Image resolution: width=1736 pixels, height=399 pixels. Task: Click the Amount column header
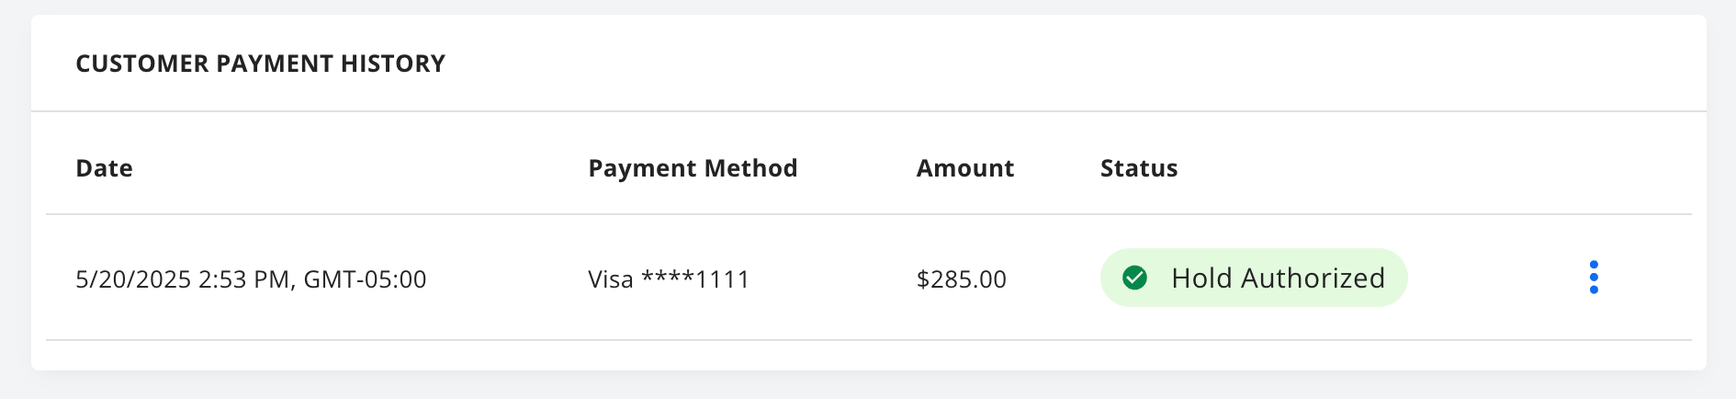pyautogui.click(x=965, y=168)
